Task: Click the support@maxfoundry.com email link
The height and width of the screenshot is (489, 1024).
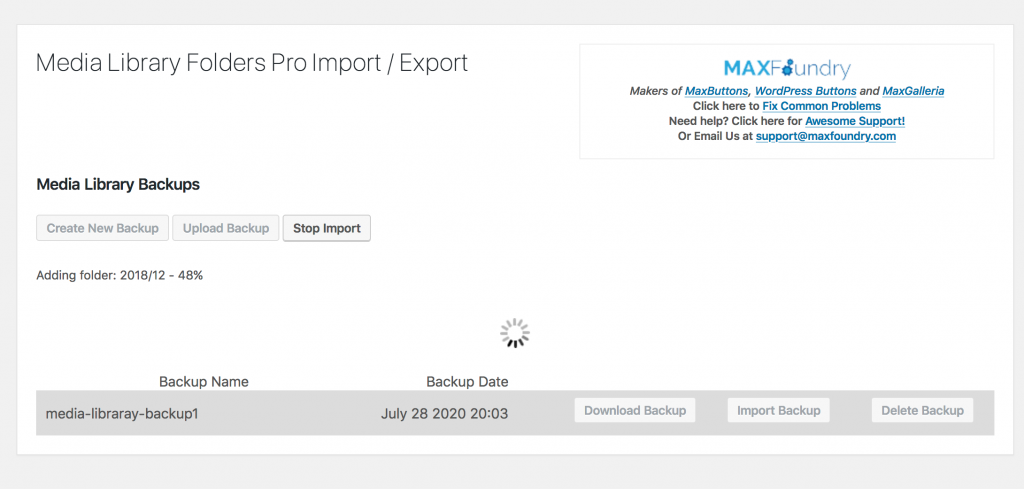Action: coord(825,136)
